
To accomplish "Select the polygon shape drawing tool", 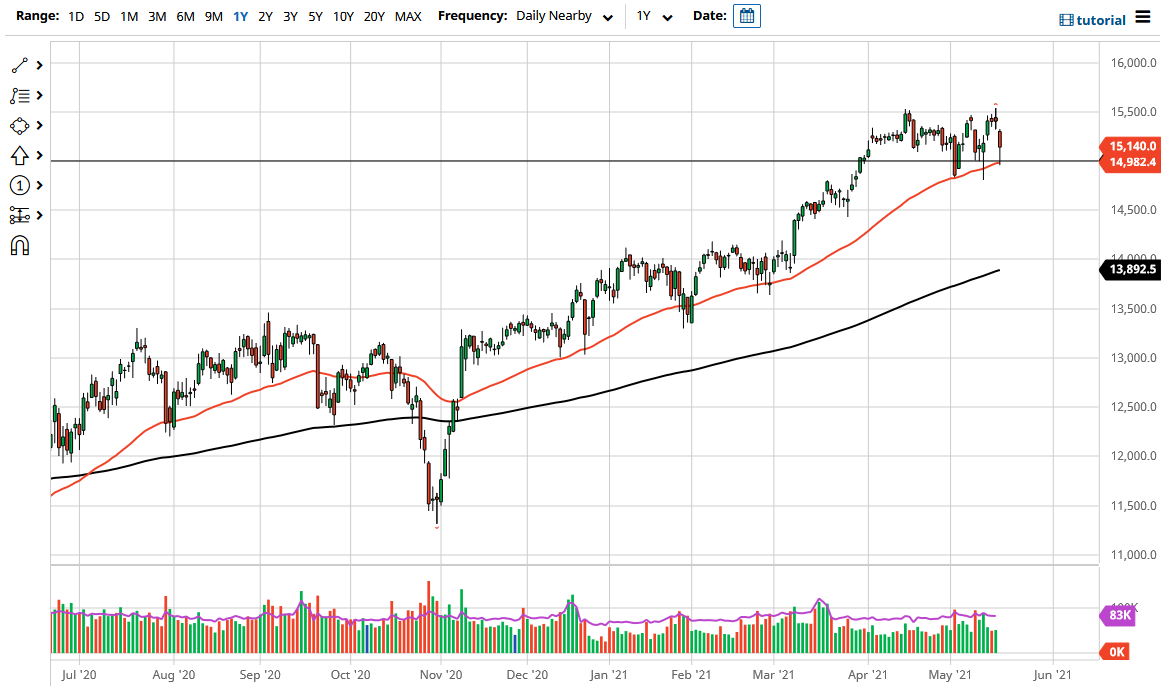I will pyautogui.click(x=20, y=125).
